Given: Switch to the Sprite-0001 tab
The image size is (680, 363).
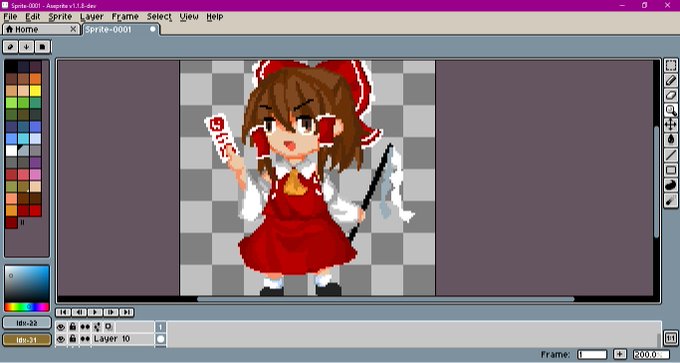Looking at the screenshot, I should pos(121,29).
